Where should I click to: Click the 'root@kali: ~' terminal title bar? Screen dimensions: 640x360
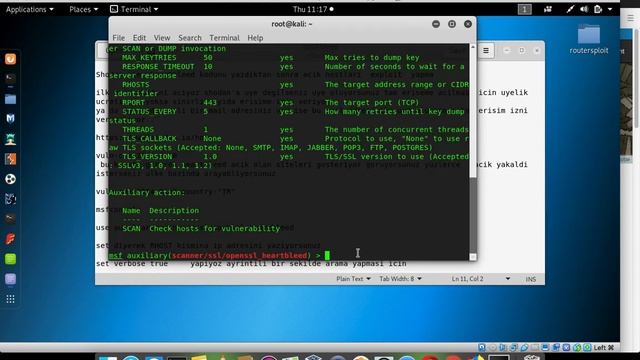pos(292,24)
